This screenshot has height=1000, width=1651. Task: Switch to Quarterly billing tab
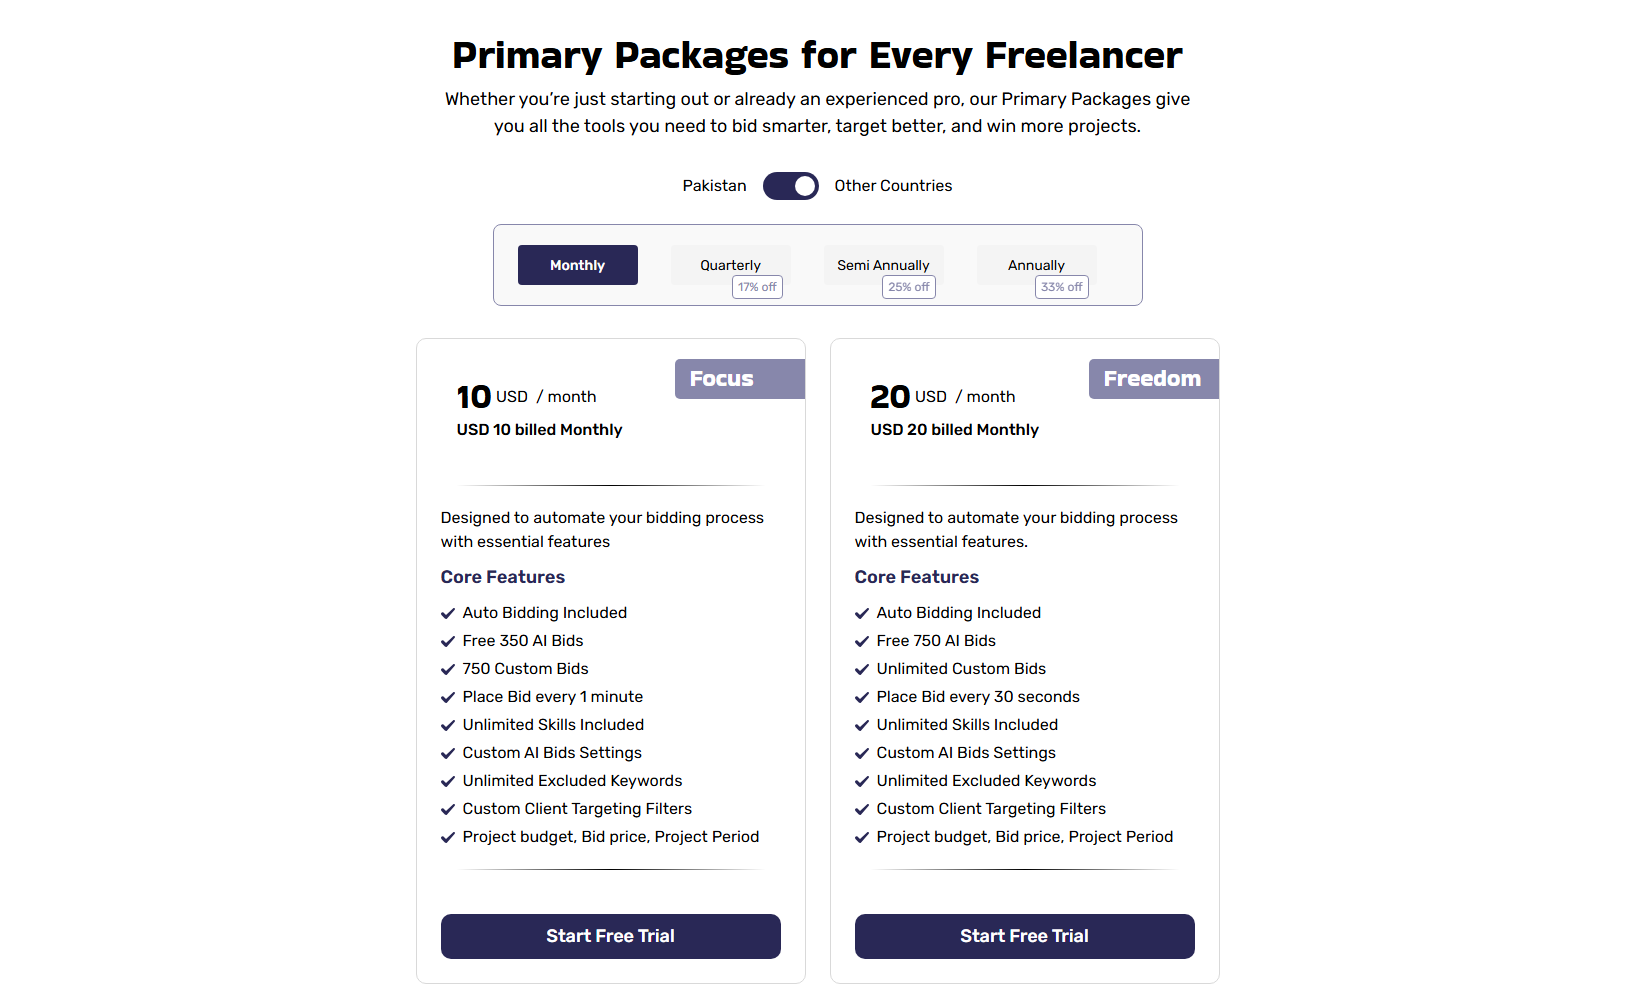click(x=730, y=265)
